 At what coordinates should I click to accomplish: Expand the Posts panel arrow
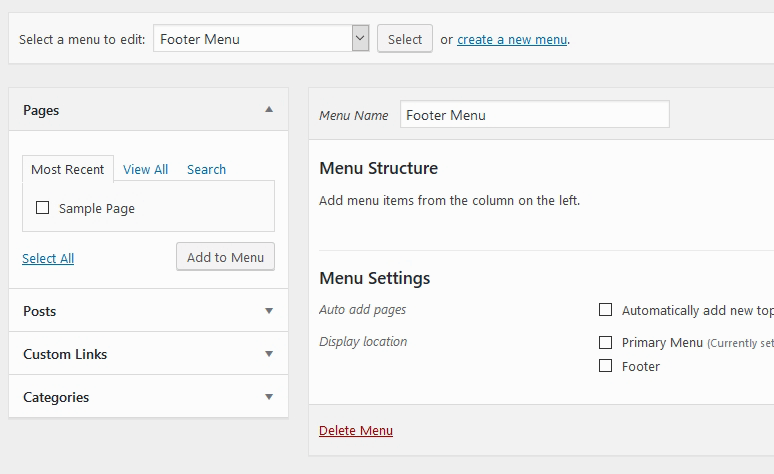point(268,311)
